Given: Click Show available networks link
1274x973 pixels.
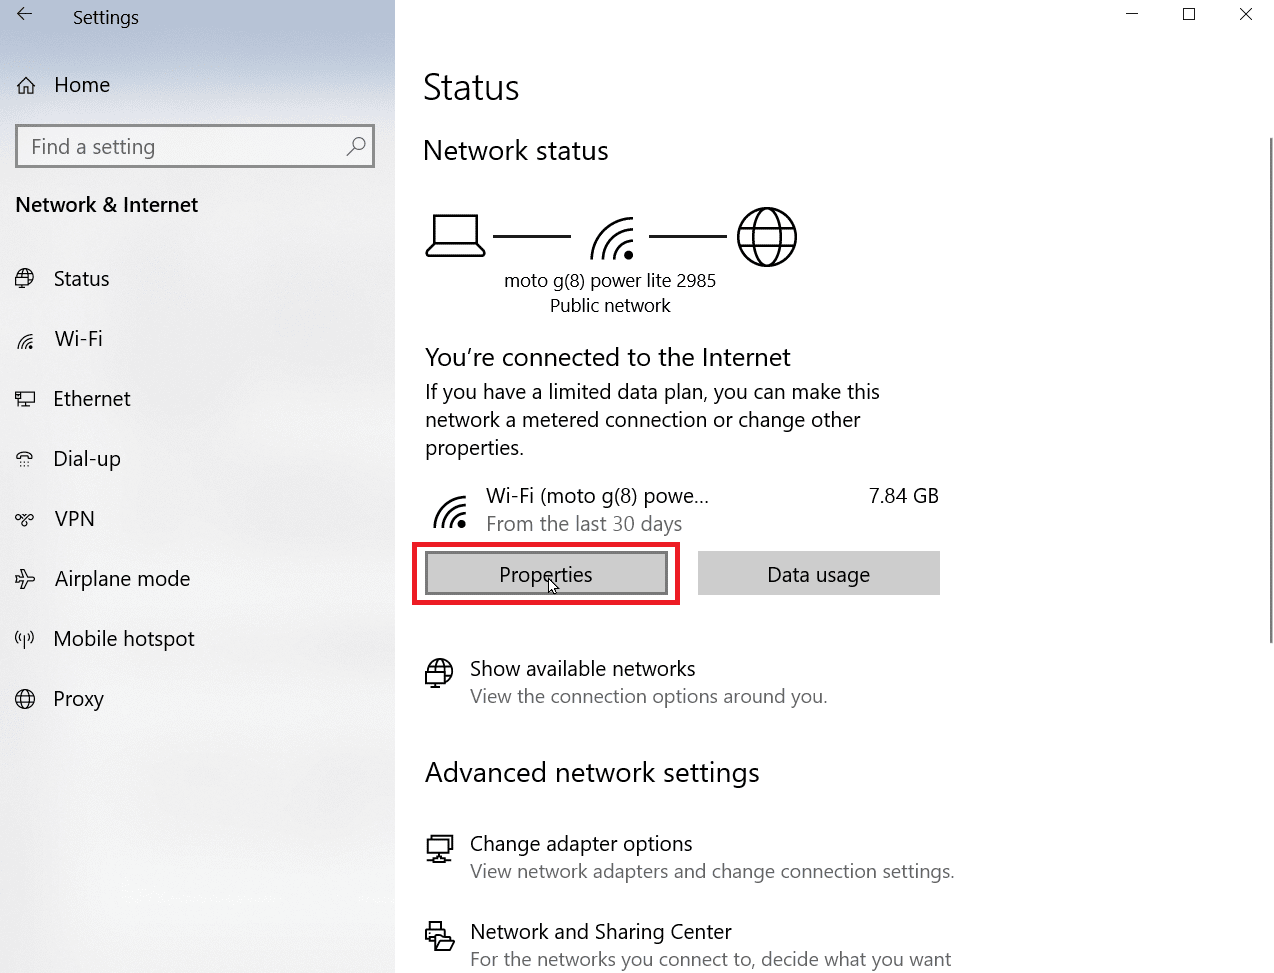Looking at the screenshot, I should 582,669.
